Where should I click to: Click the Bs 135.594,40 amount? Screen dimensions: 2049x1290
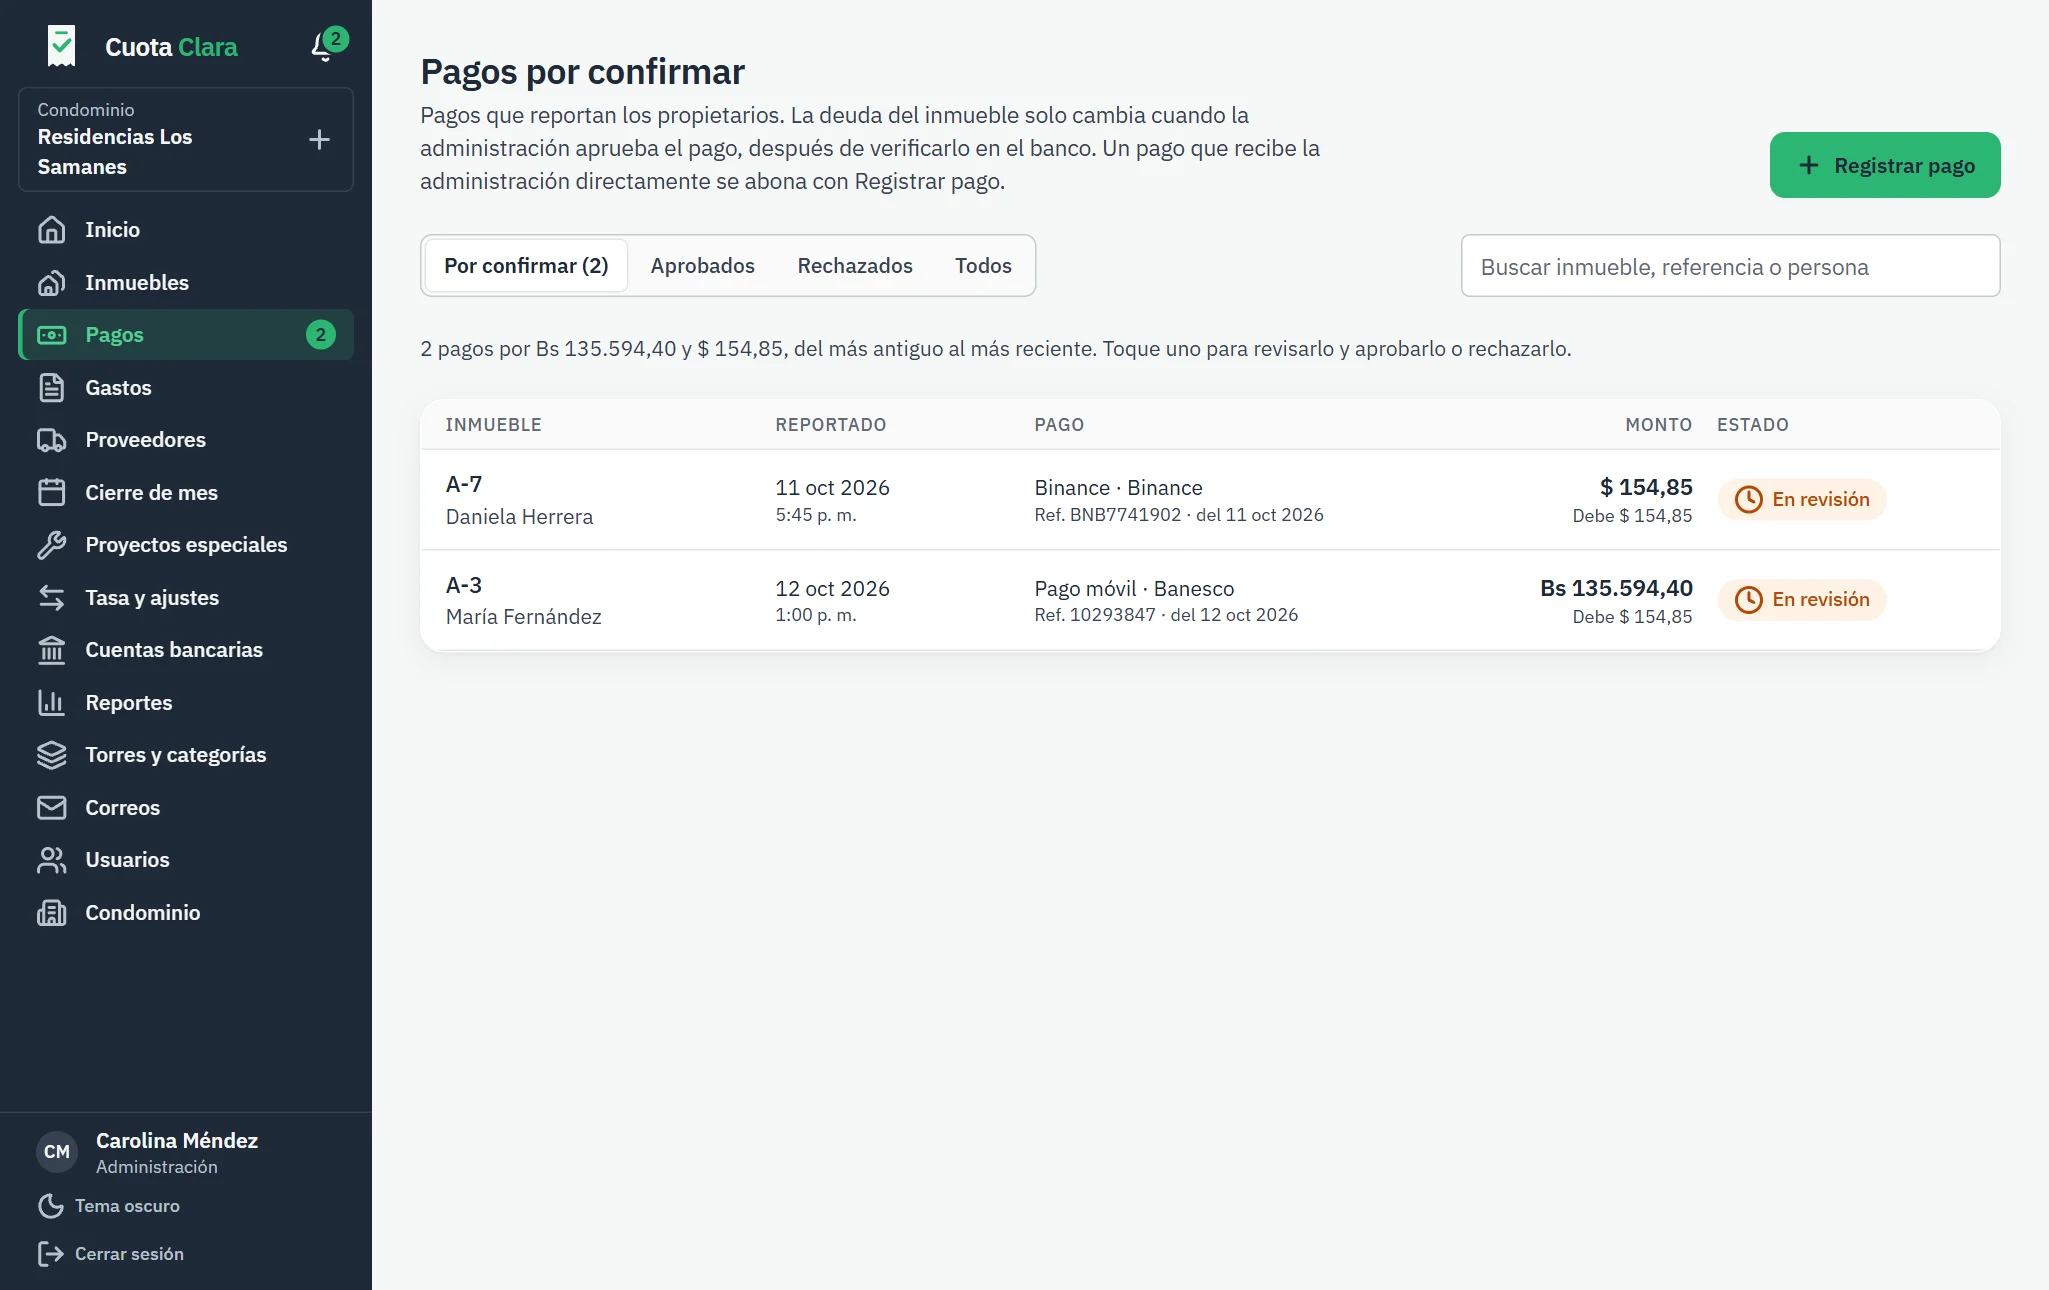coord(1616,588)
